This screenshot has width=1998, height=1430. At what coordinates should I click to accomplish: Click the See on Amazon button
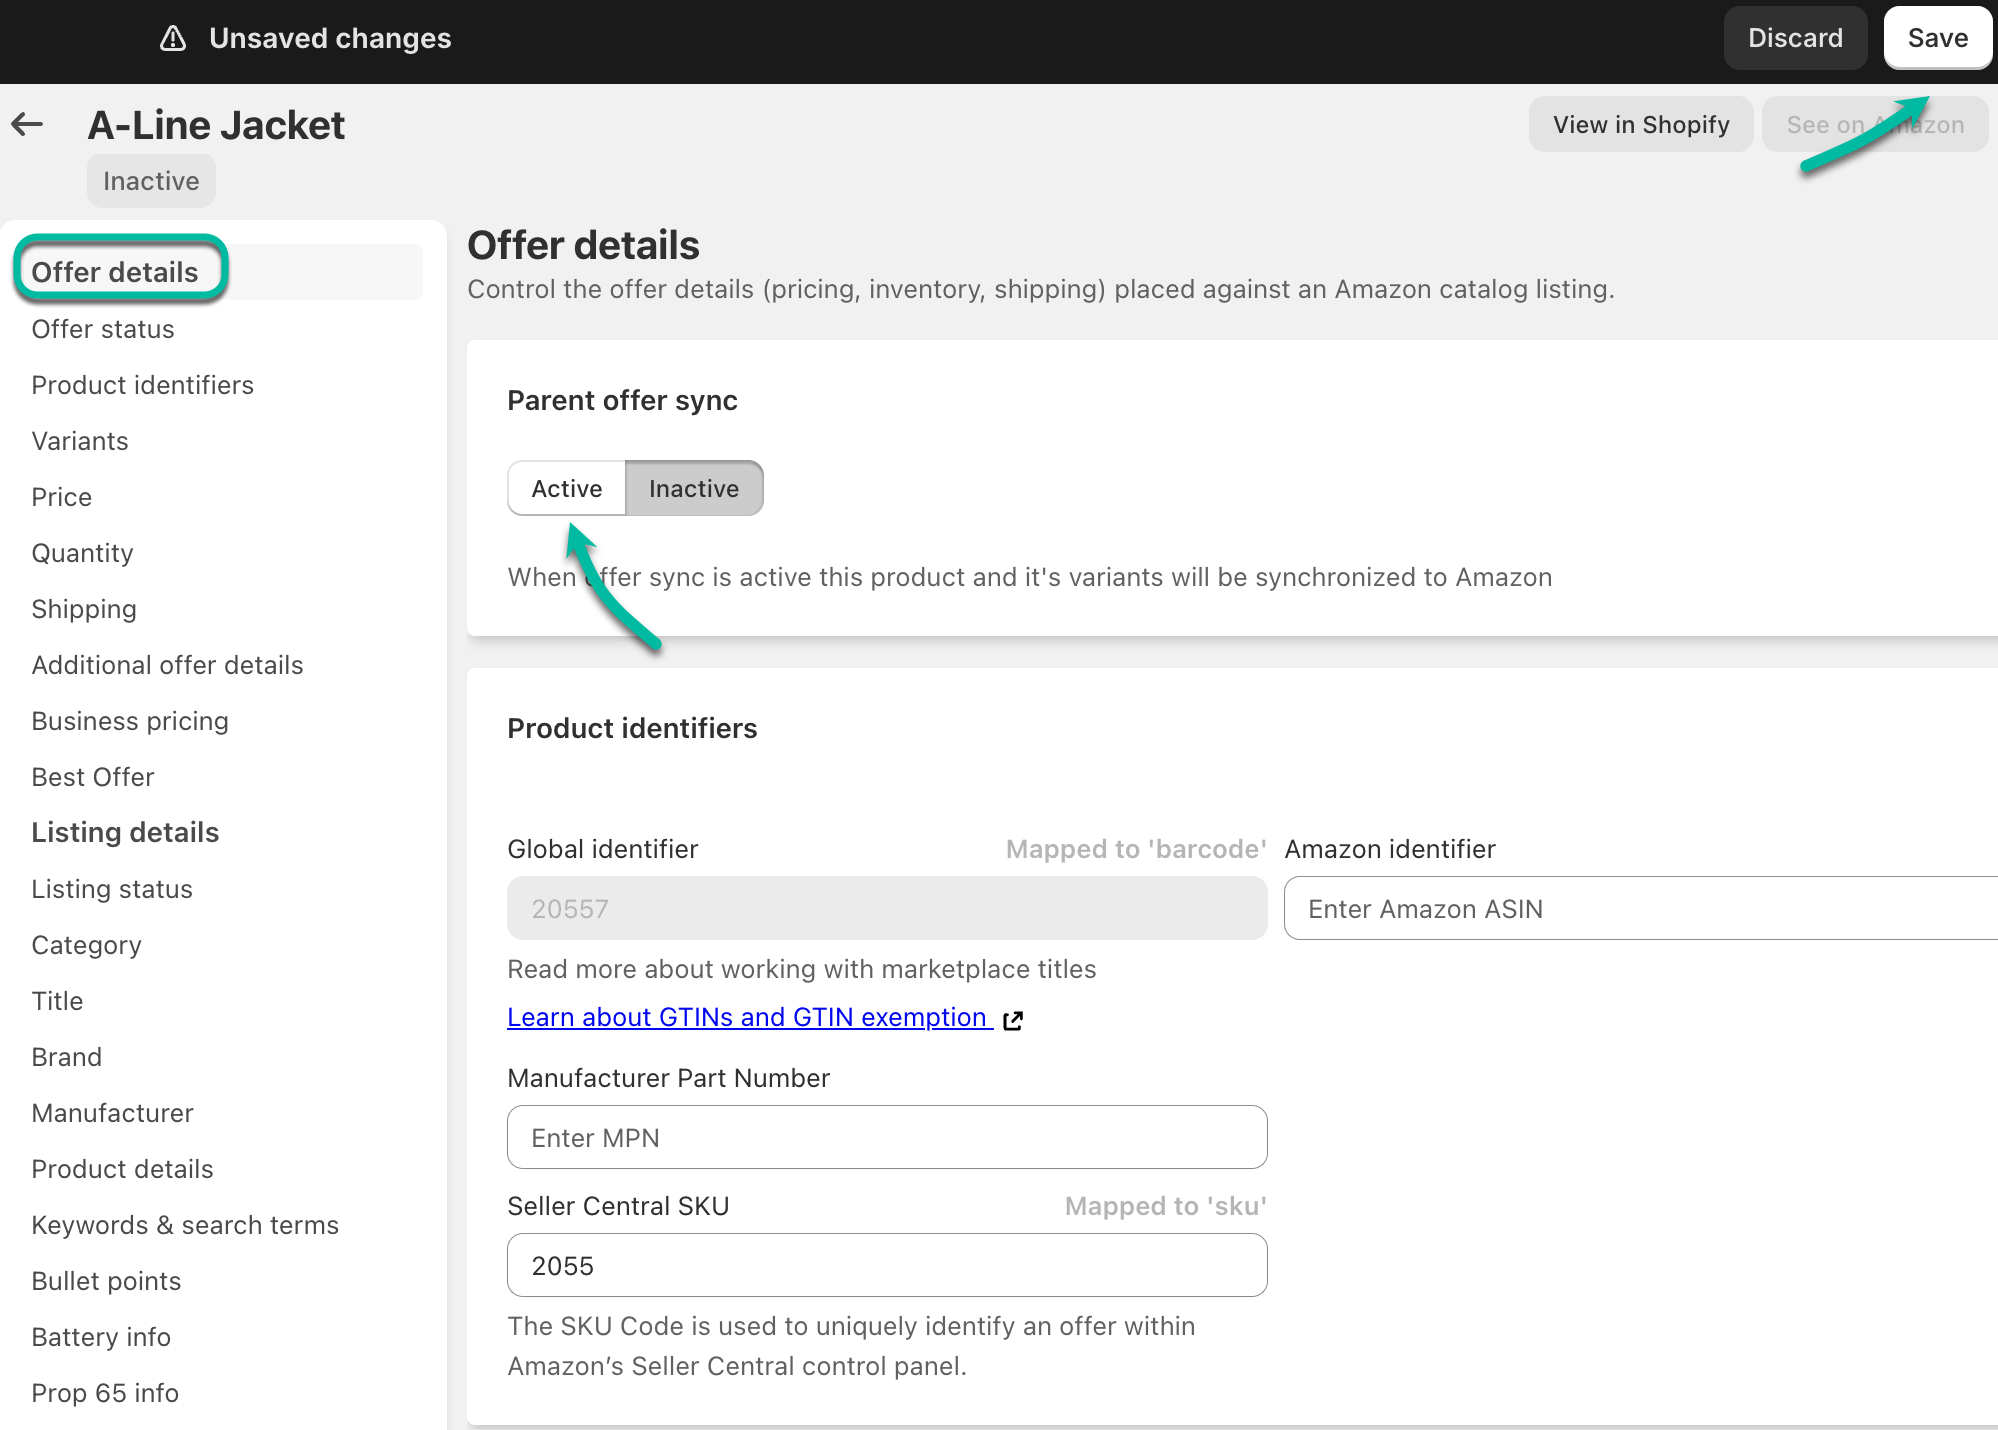click(x=1875, y=125)
